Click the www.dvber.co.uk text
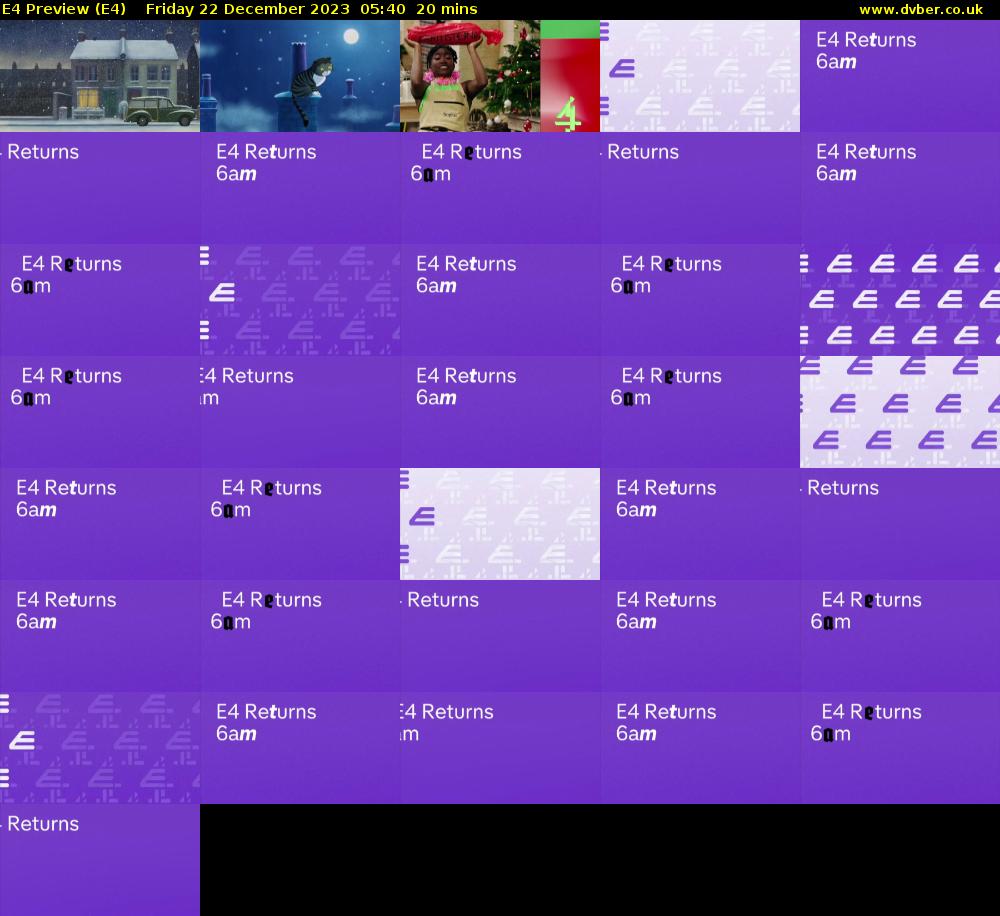 (921, 9)
